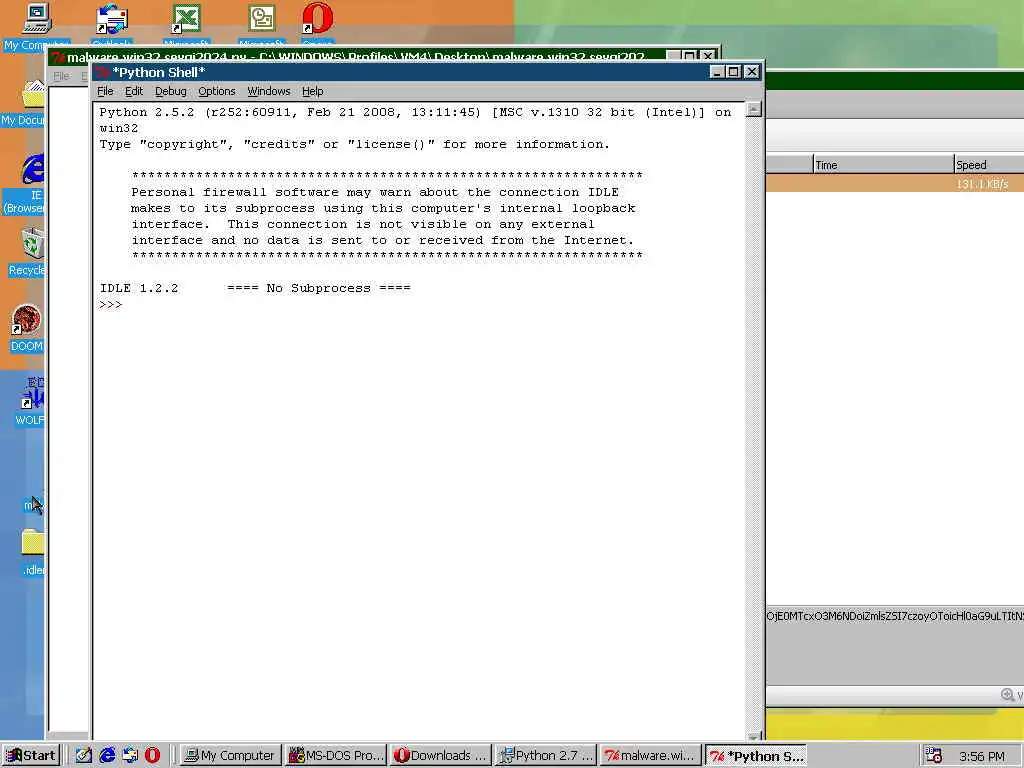Click the zoom magnifier icon in Downloads window
Viewport: 1024px width, 768px height.
pyautogui.click(x=1008, y=695)
